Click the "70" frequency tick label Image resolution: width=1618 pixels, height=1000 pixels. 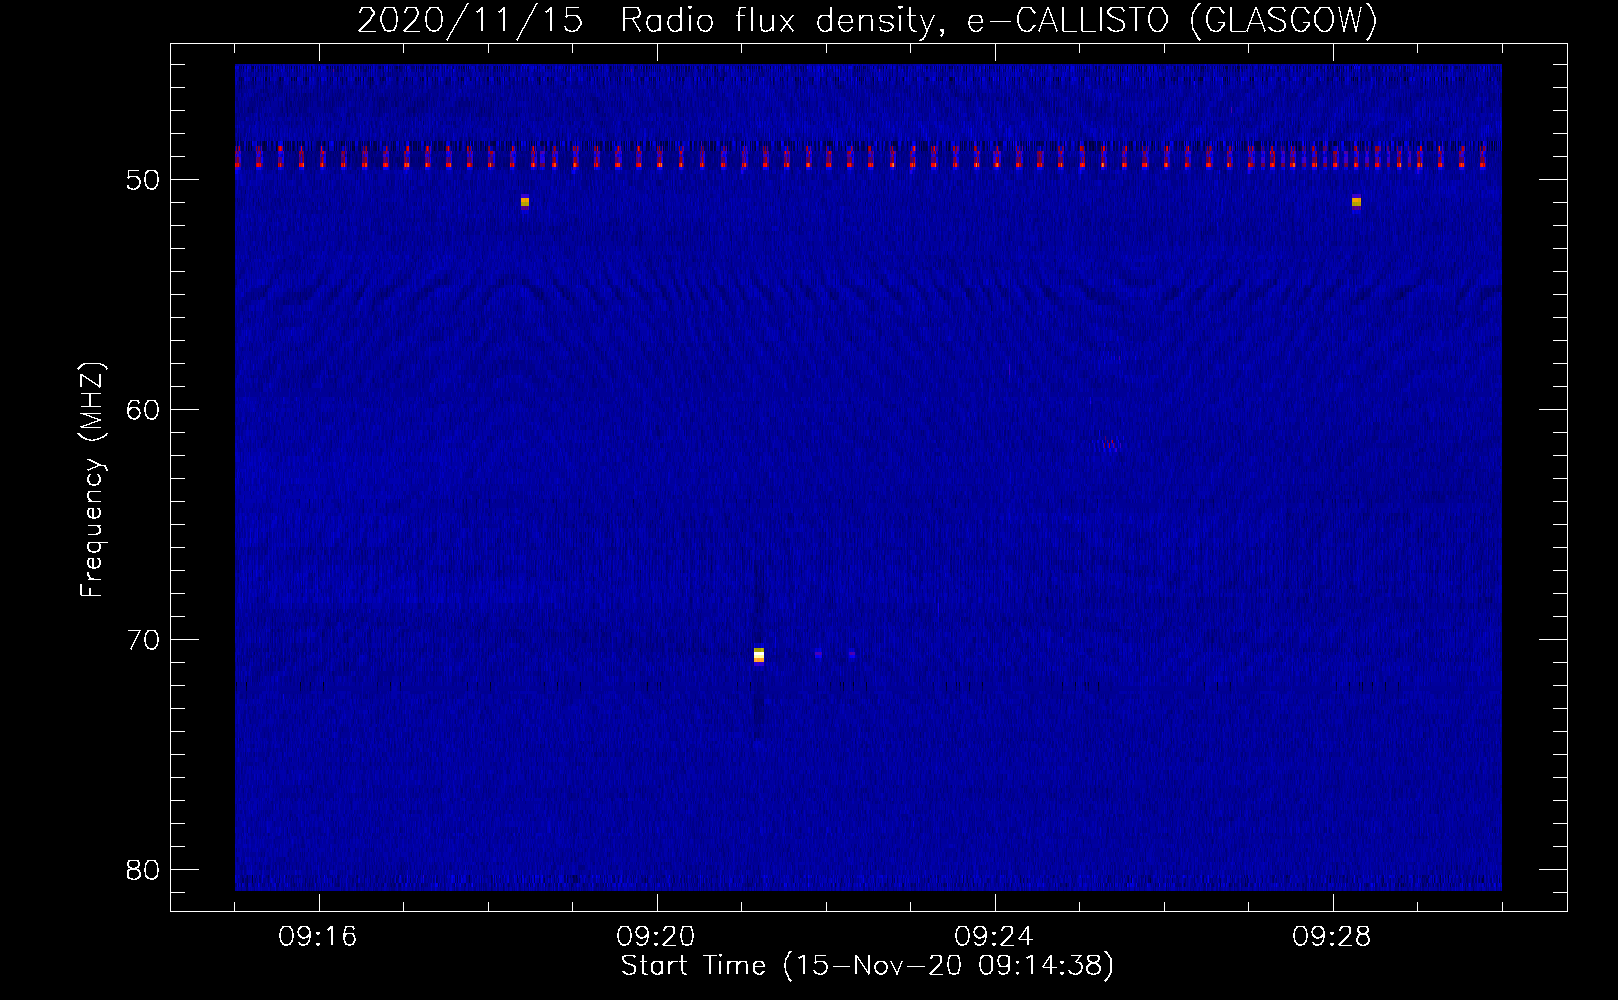(x=143, y=640)
